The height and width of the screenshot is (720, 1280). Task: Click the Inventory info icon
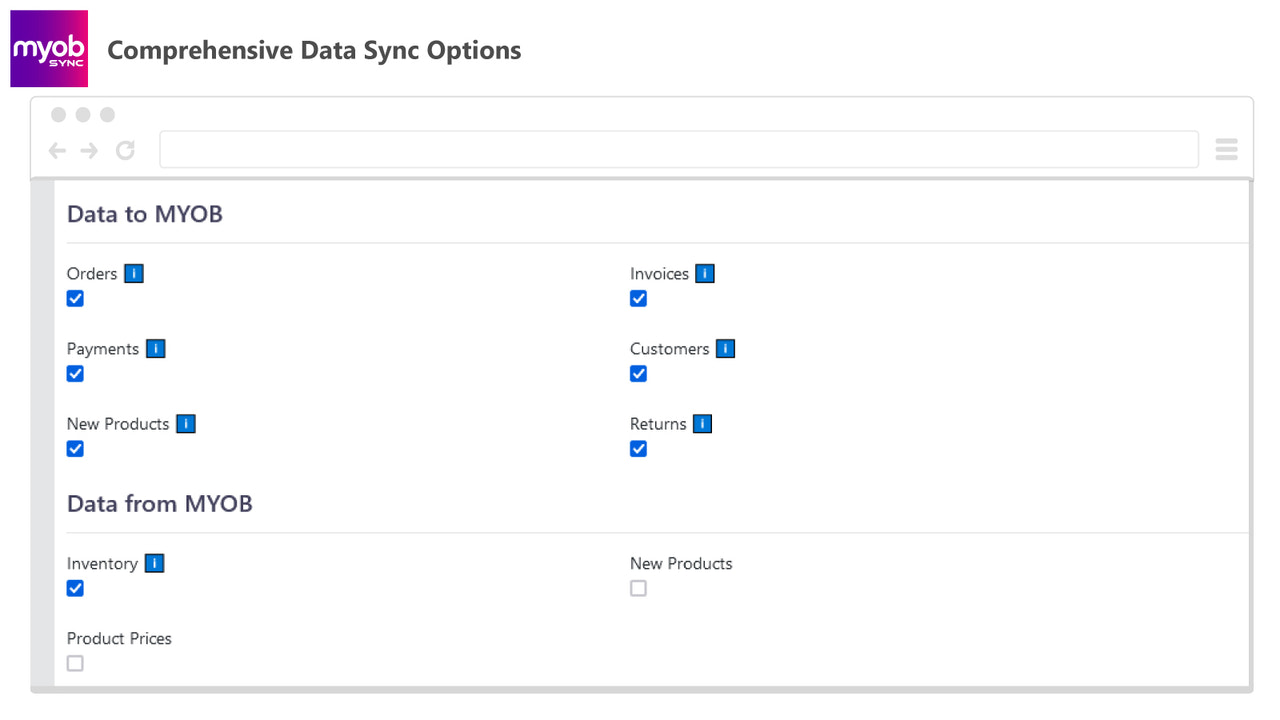click(x=155, y=563)
